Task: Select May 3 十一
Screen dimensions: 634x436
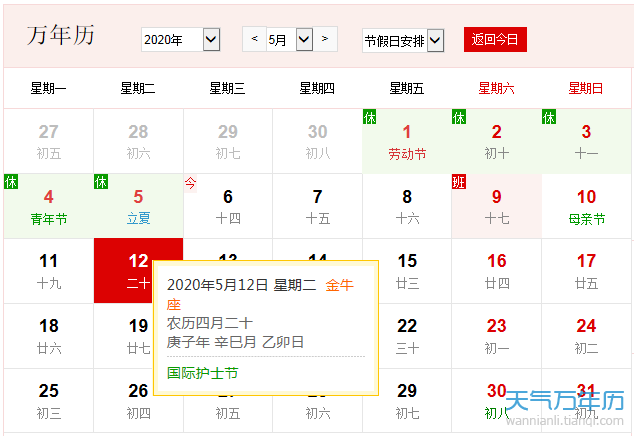Action: [x=586, y=141]
